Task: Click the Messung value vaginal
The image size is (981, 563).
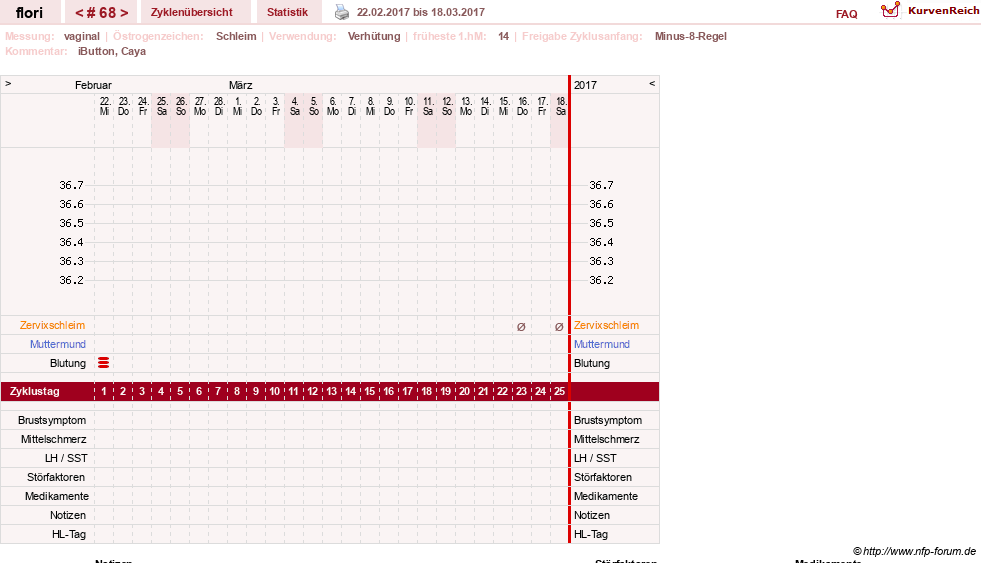Action: coord(81,36)
